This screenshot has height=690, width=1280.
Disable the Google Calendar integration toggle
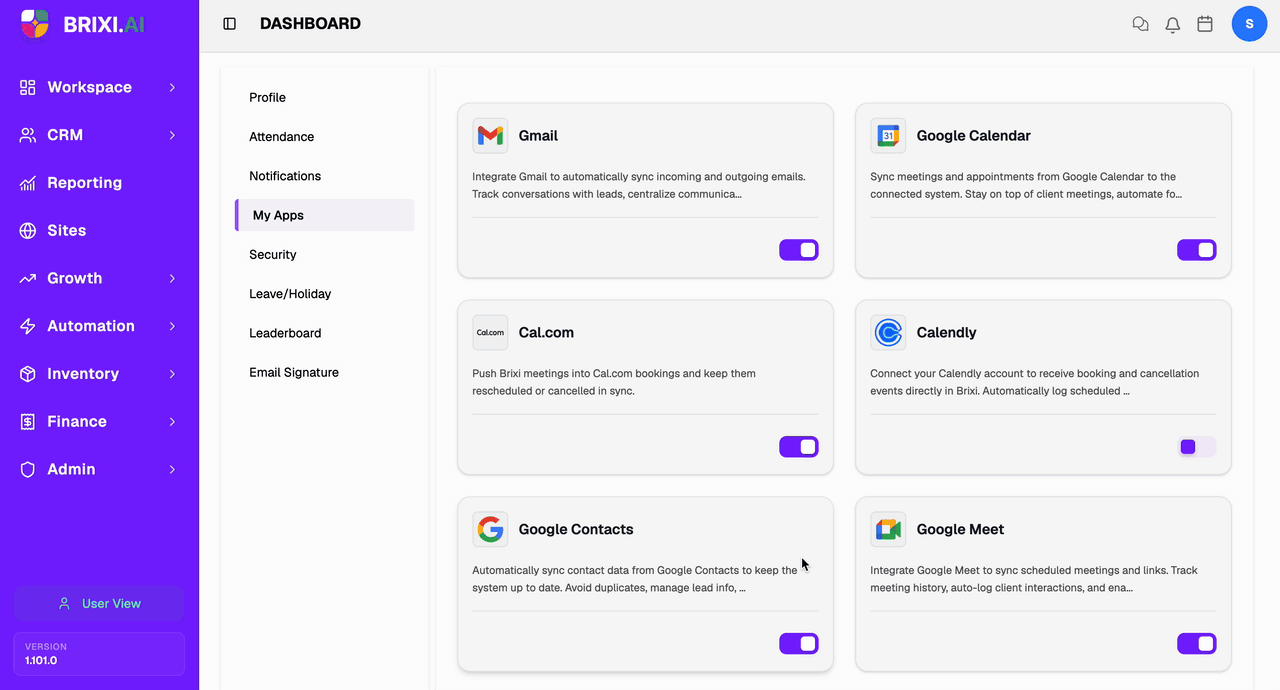[1197, 250]
